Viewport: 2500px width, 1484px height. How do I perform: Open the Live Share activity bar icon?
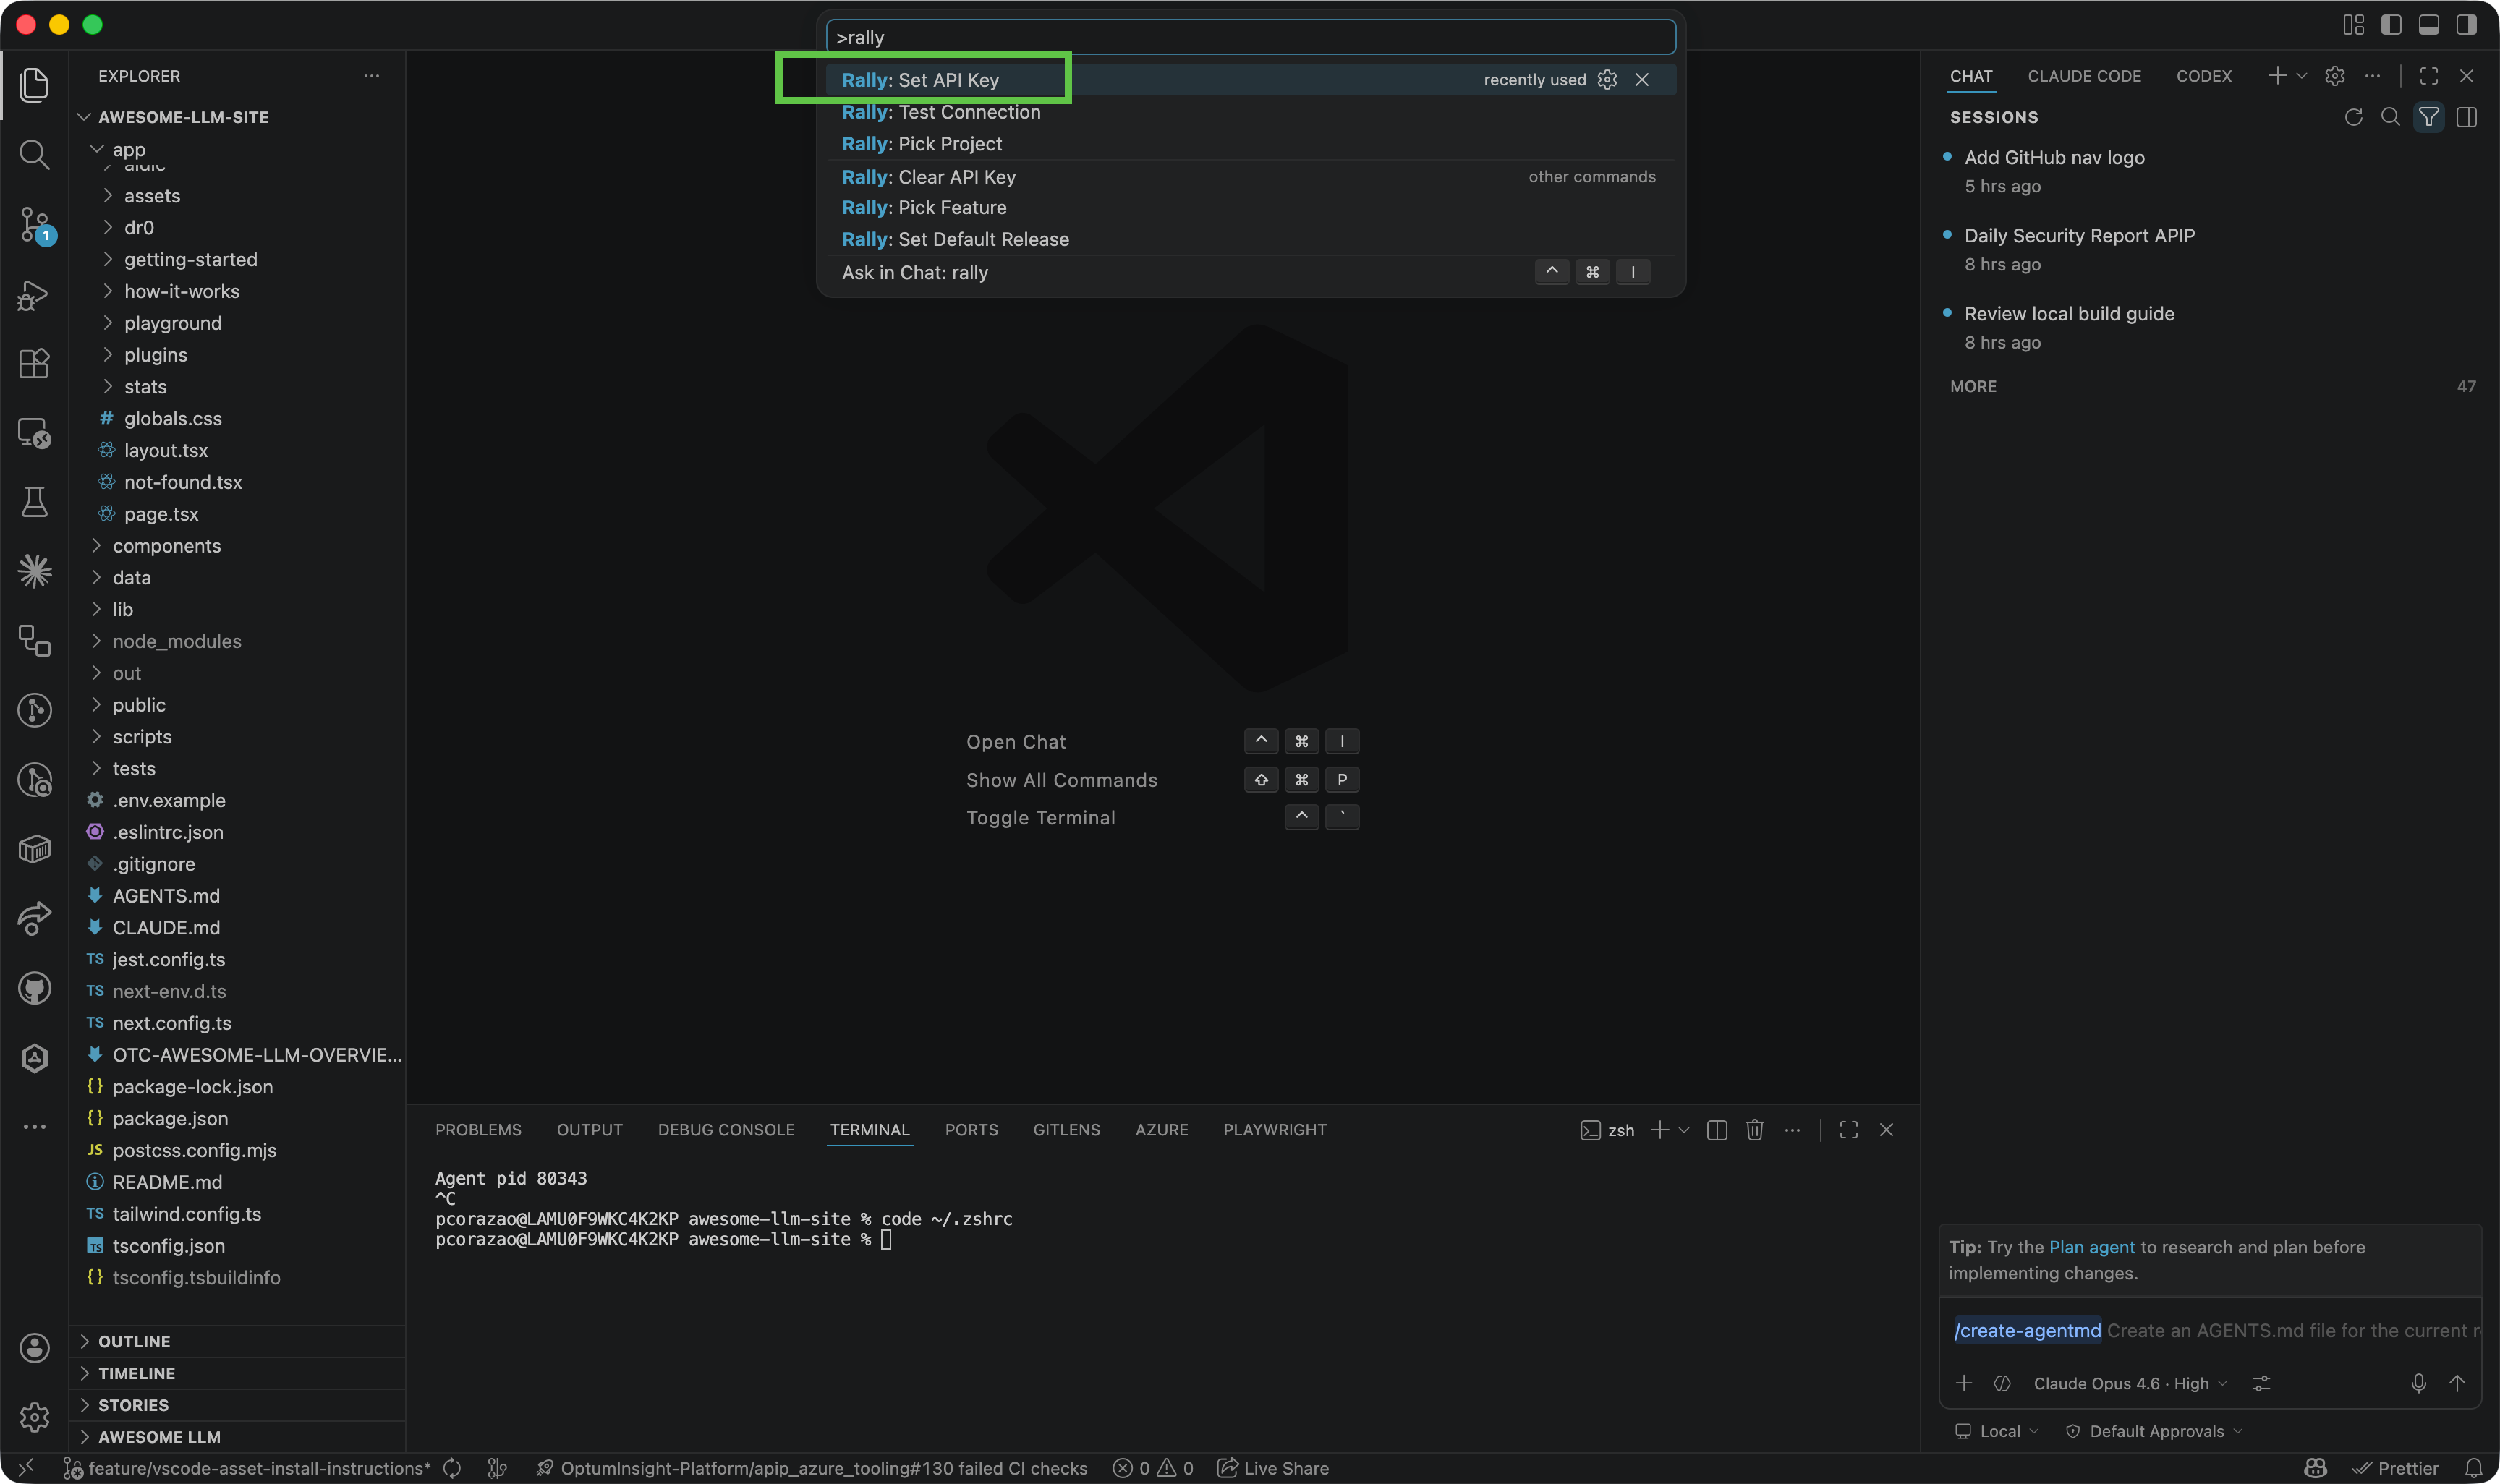(x=34, y=918)
